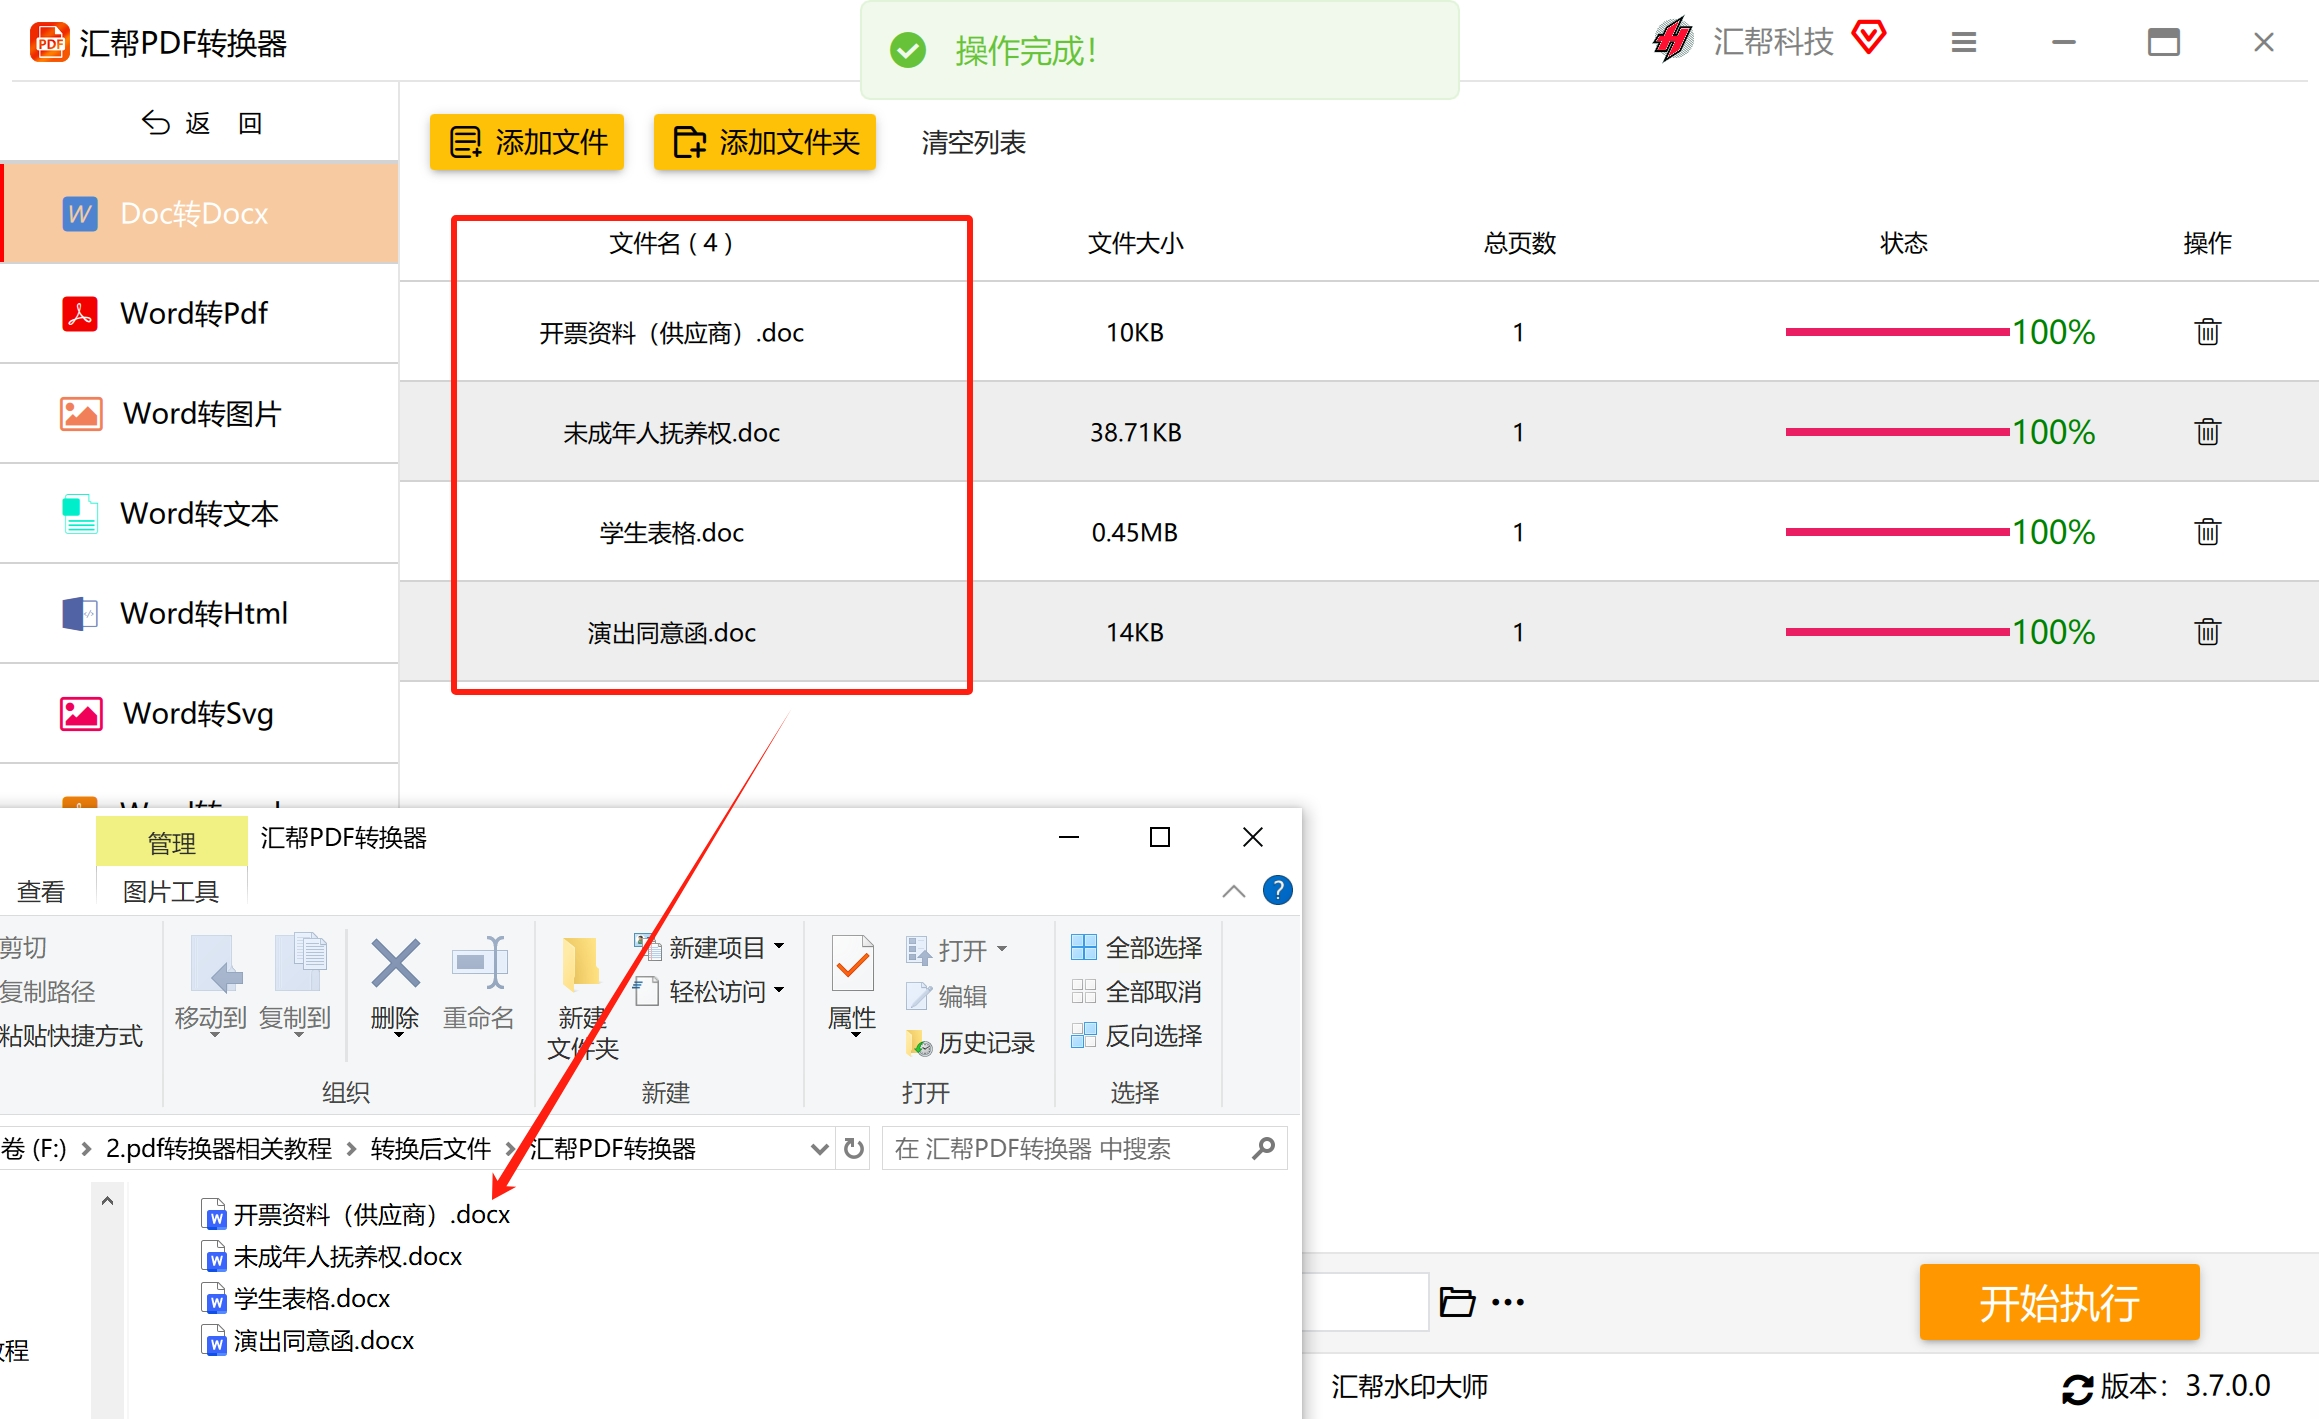2319x1419 pixels.
Task: Expand the 新建项目 dropdown
Action: (779, 946)
